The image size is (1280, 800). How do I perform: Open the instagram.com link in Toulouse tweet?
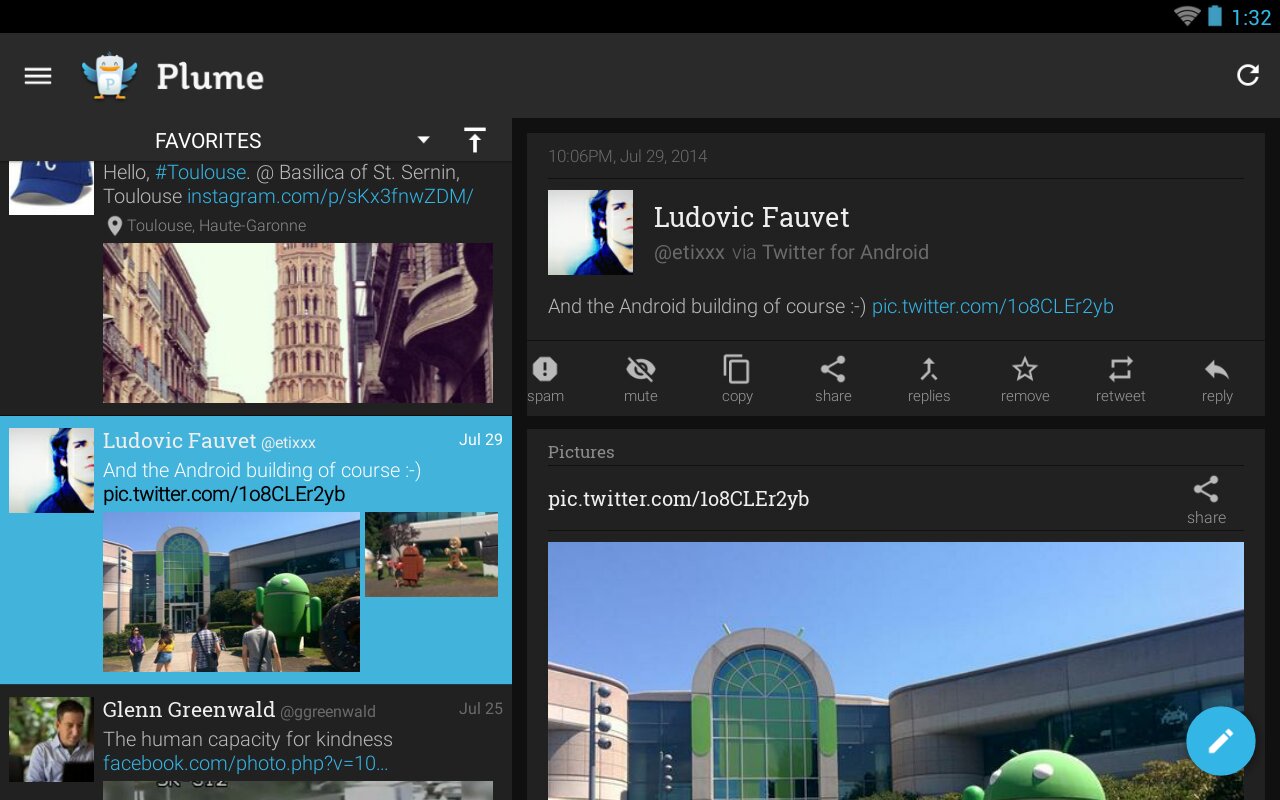(330, 197)
